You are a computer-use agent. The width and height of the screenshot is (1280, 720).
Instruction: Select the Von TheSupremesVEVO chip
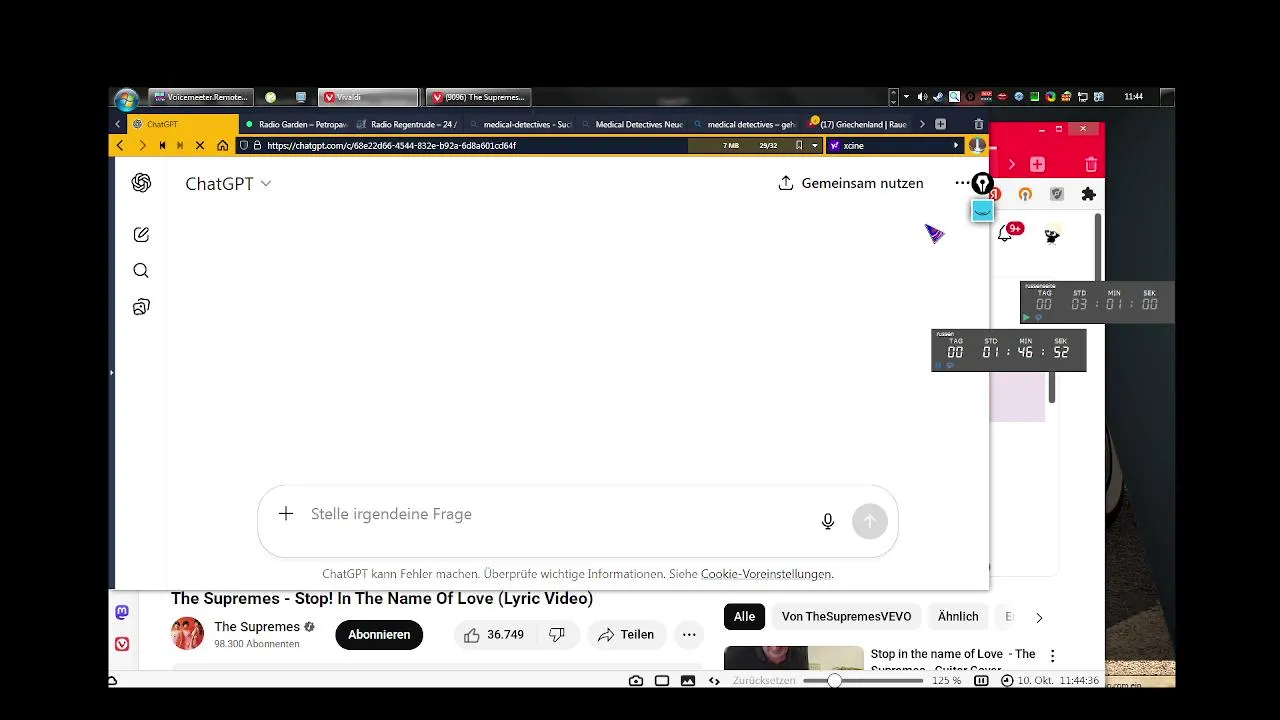[846, 617]
